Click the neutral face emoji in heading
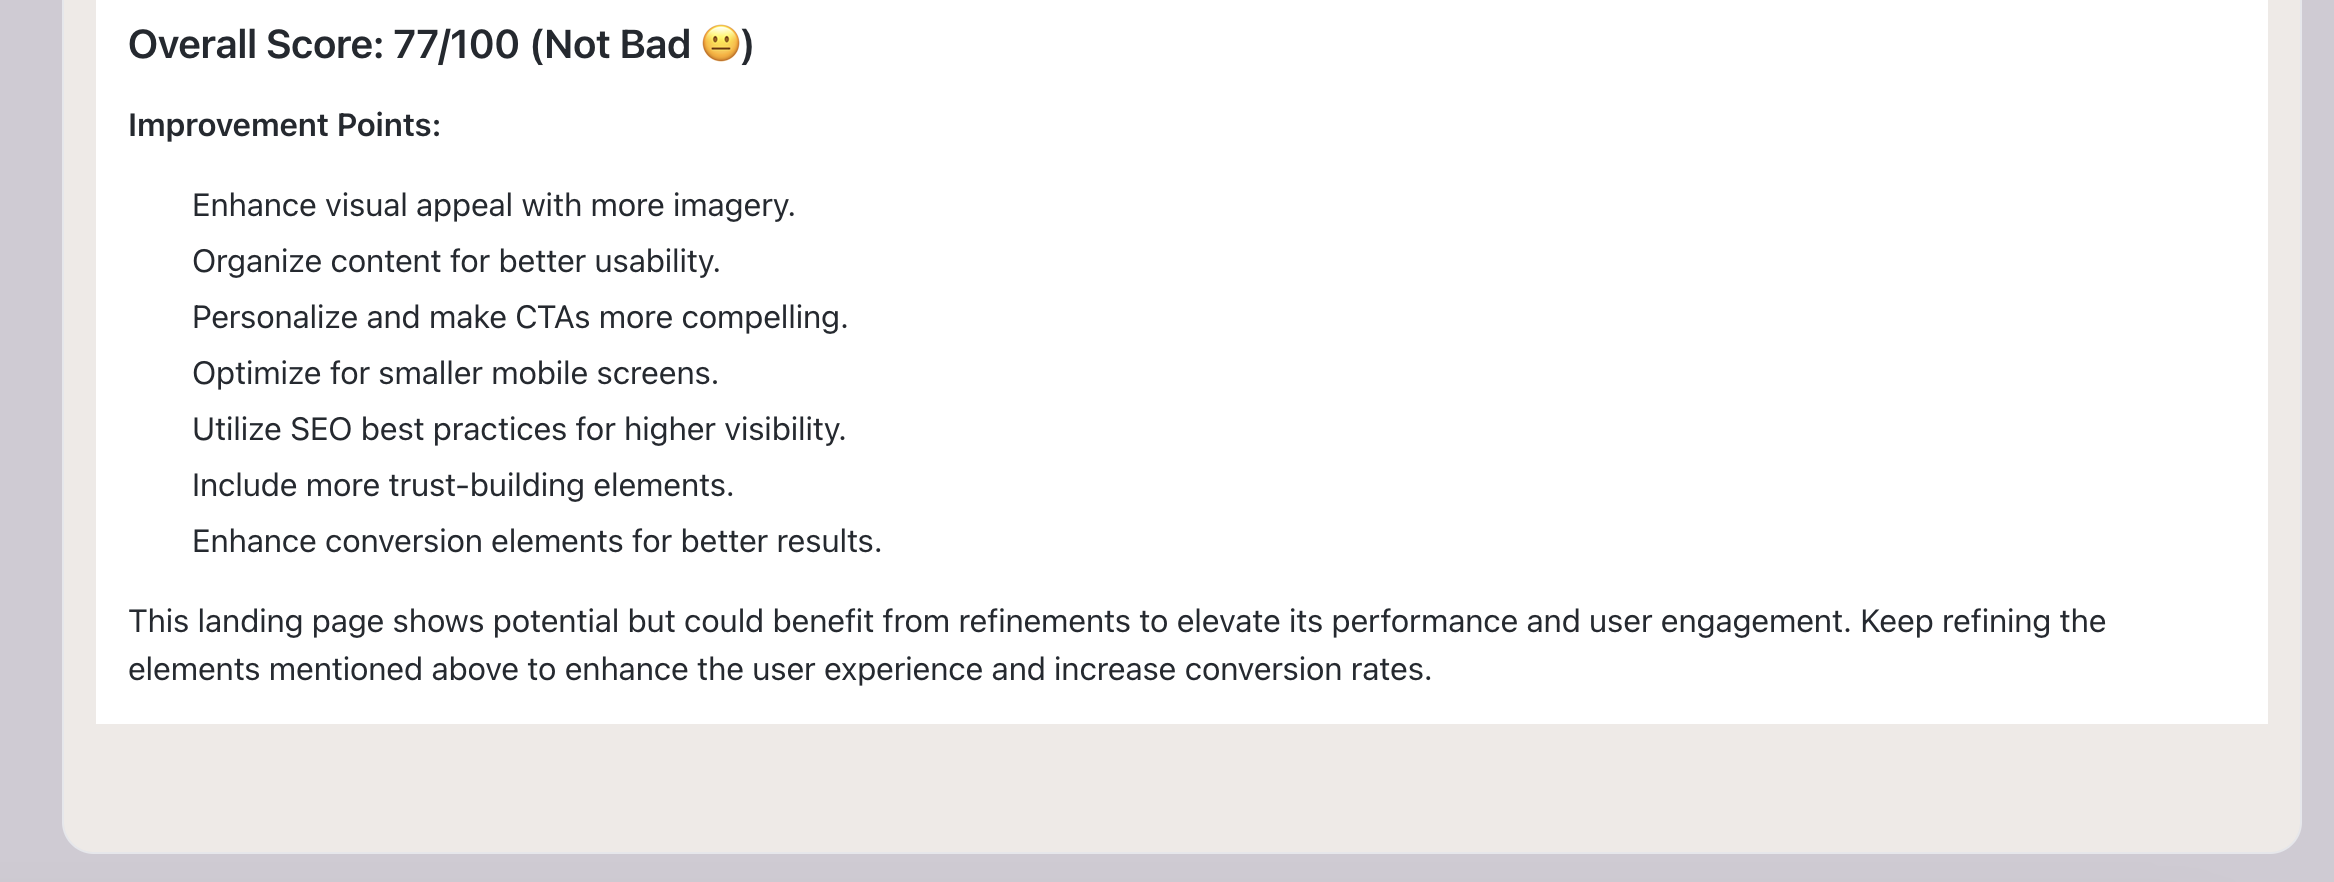Screen dimensions: 2334x882 [x=721, y=44]
